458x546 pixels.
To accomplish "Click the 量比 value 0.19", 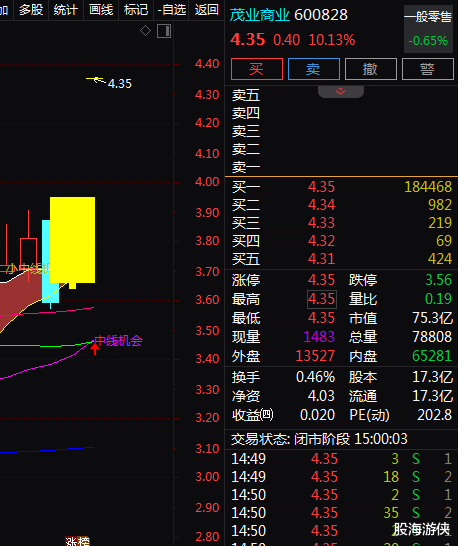I will pyautogui.click(x=438, y=299).
